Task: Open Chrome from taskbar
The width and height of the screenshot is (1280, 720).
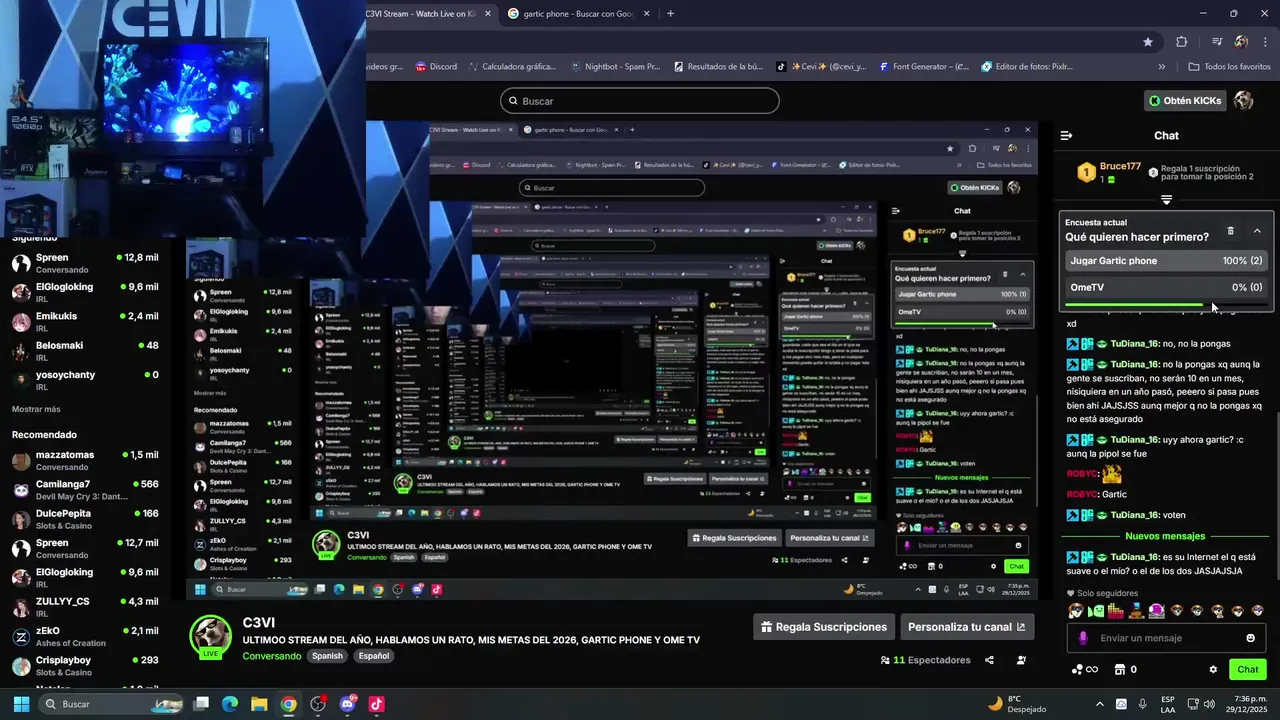Action: pos(289,704)
